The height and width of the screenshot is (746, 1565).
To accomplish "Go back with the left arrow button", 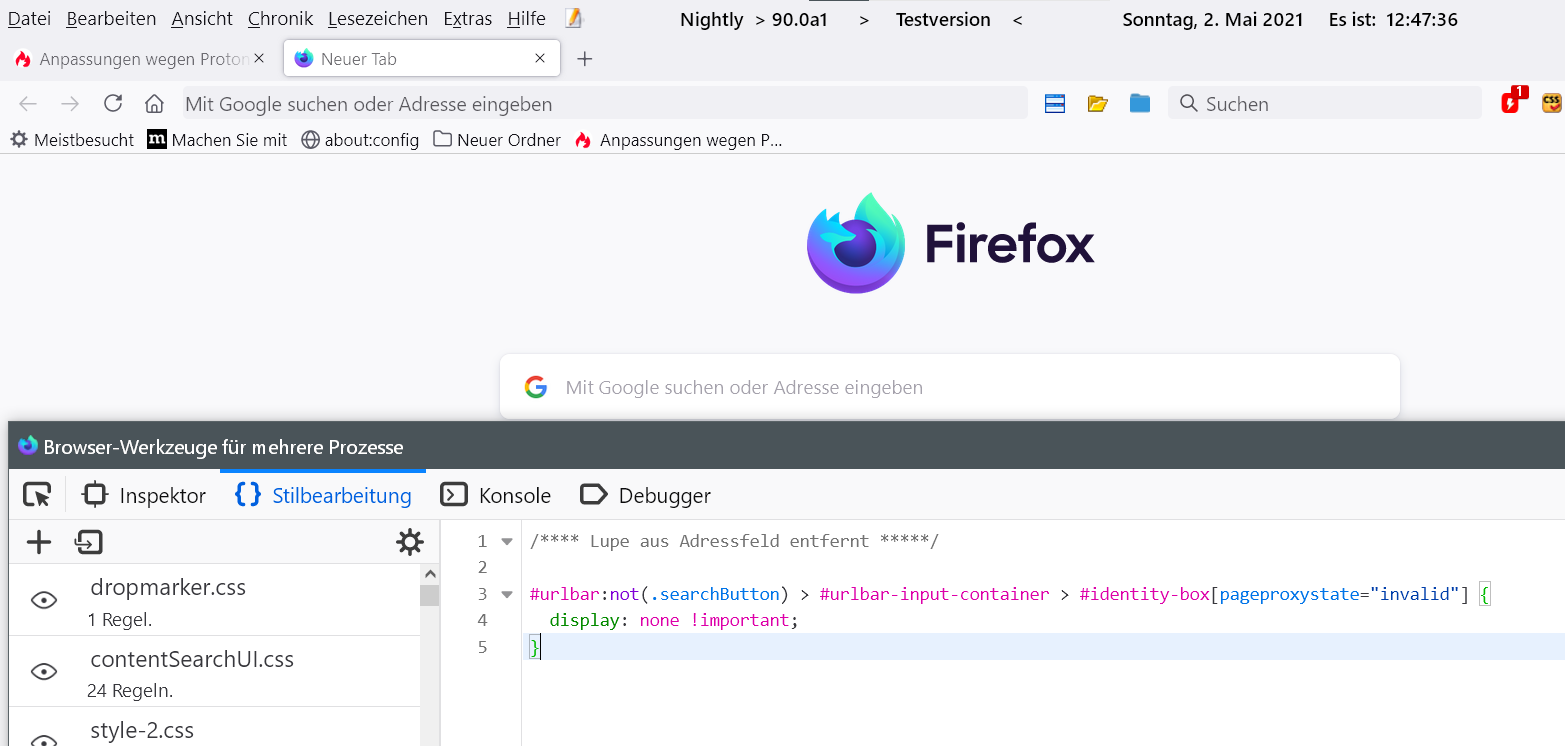I will point(28,104).
